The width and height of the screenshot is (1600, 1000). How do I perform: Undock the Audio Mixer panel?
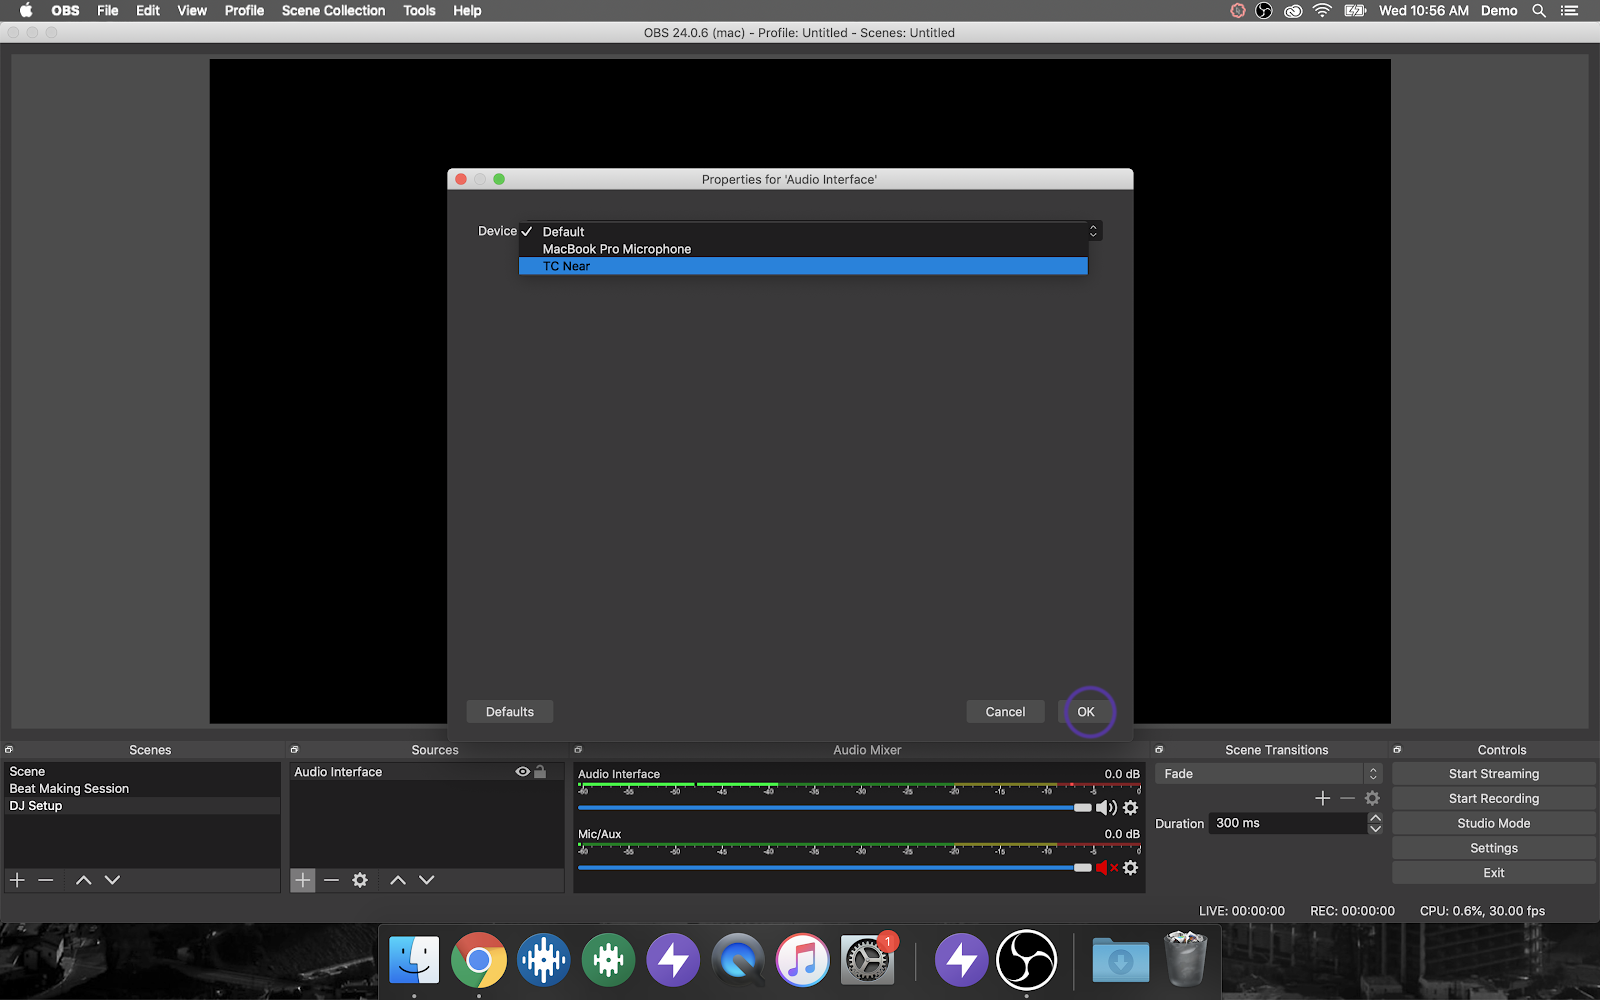[x=578, y=750]
